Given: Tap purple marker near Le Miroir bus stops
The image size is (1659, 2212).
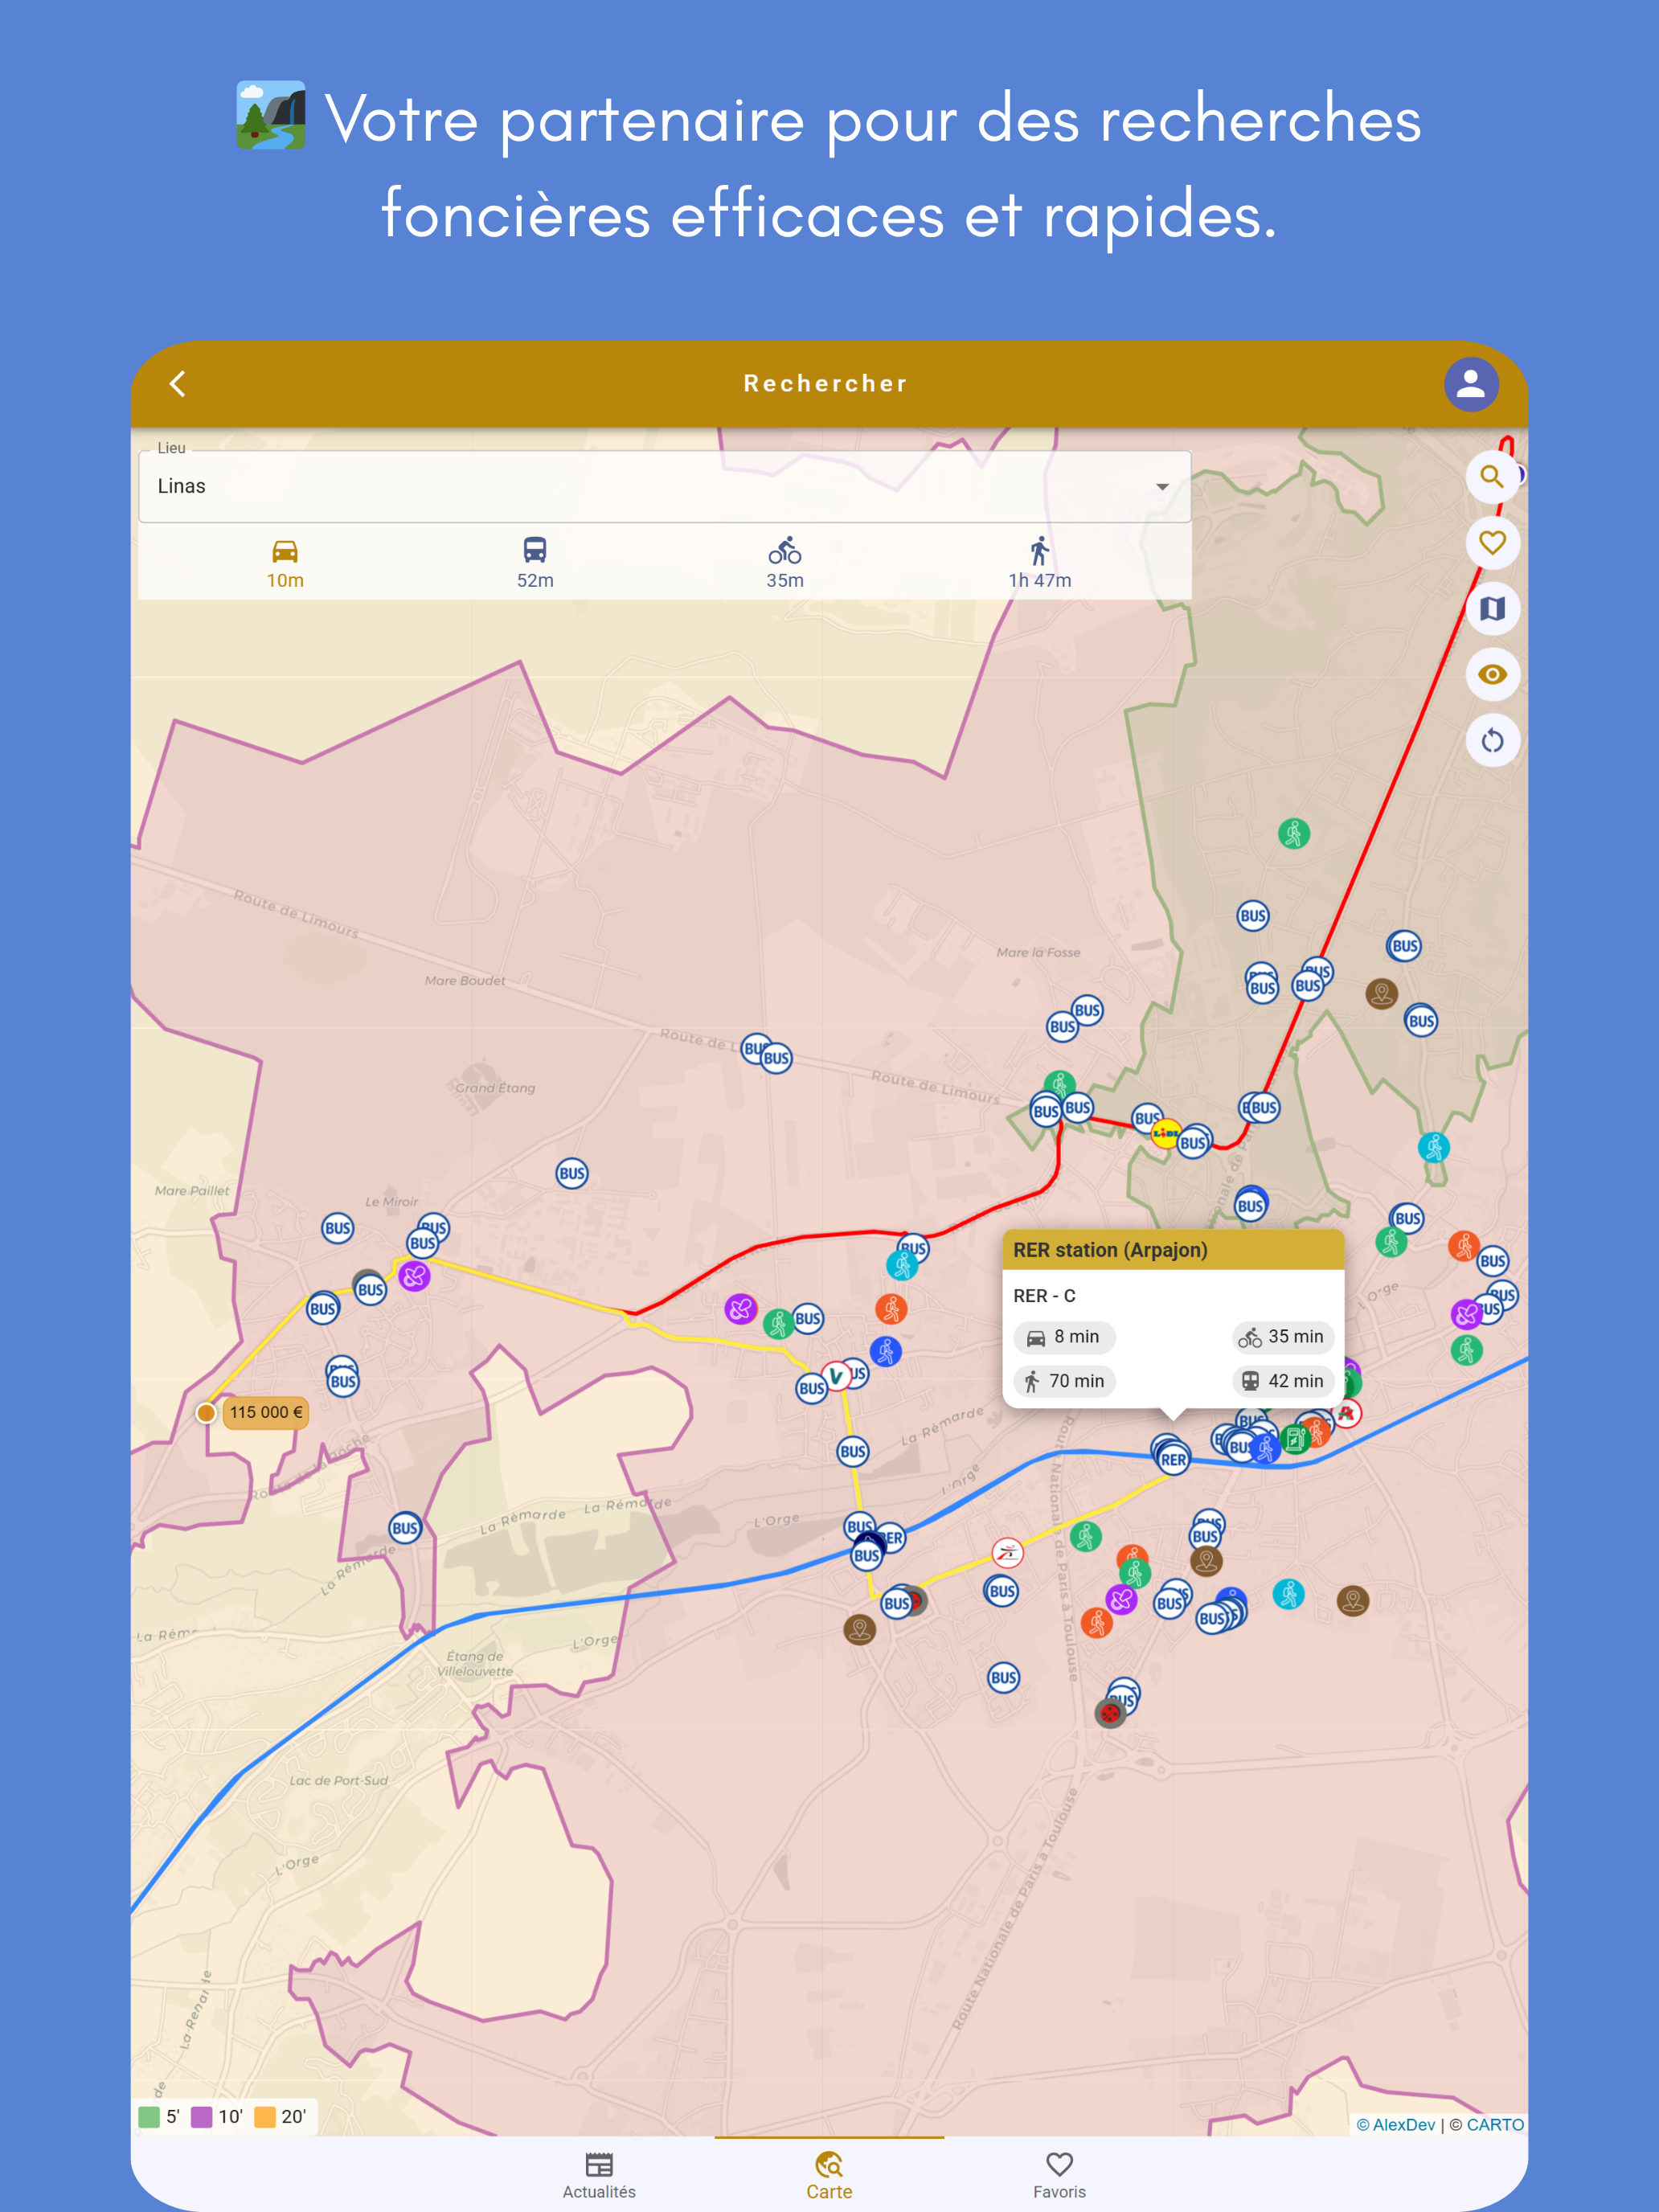Looking at the screenshot, I should tap(414, 1275).
